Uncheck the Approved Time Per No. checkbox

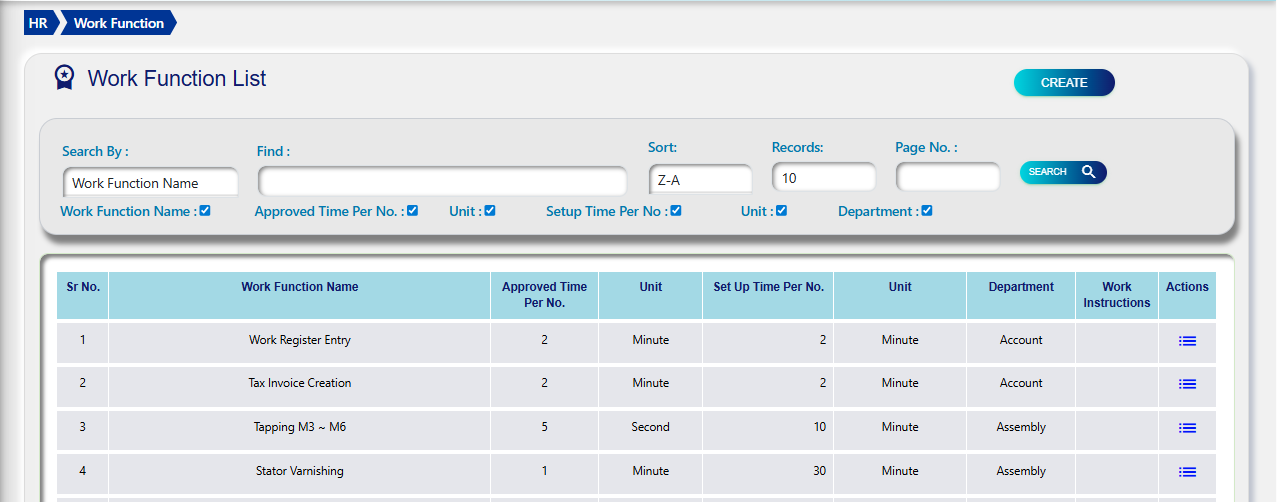pyautogui.click(x=412, y=211)
